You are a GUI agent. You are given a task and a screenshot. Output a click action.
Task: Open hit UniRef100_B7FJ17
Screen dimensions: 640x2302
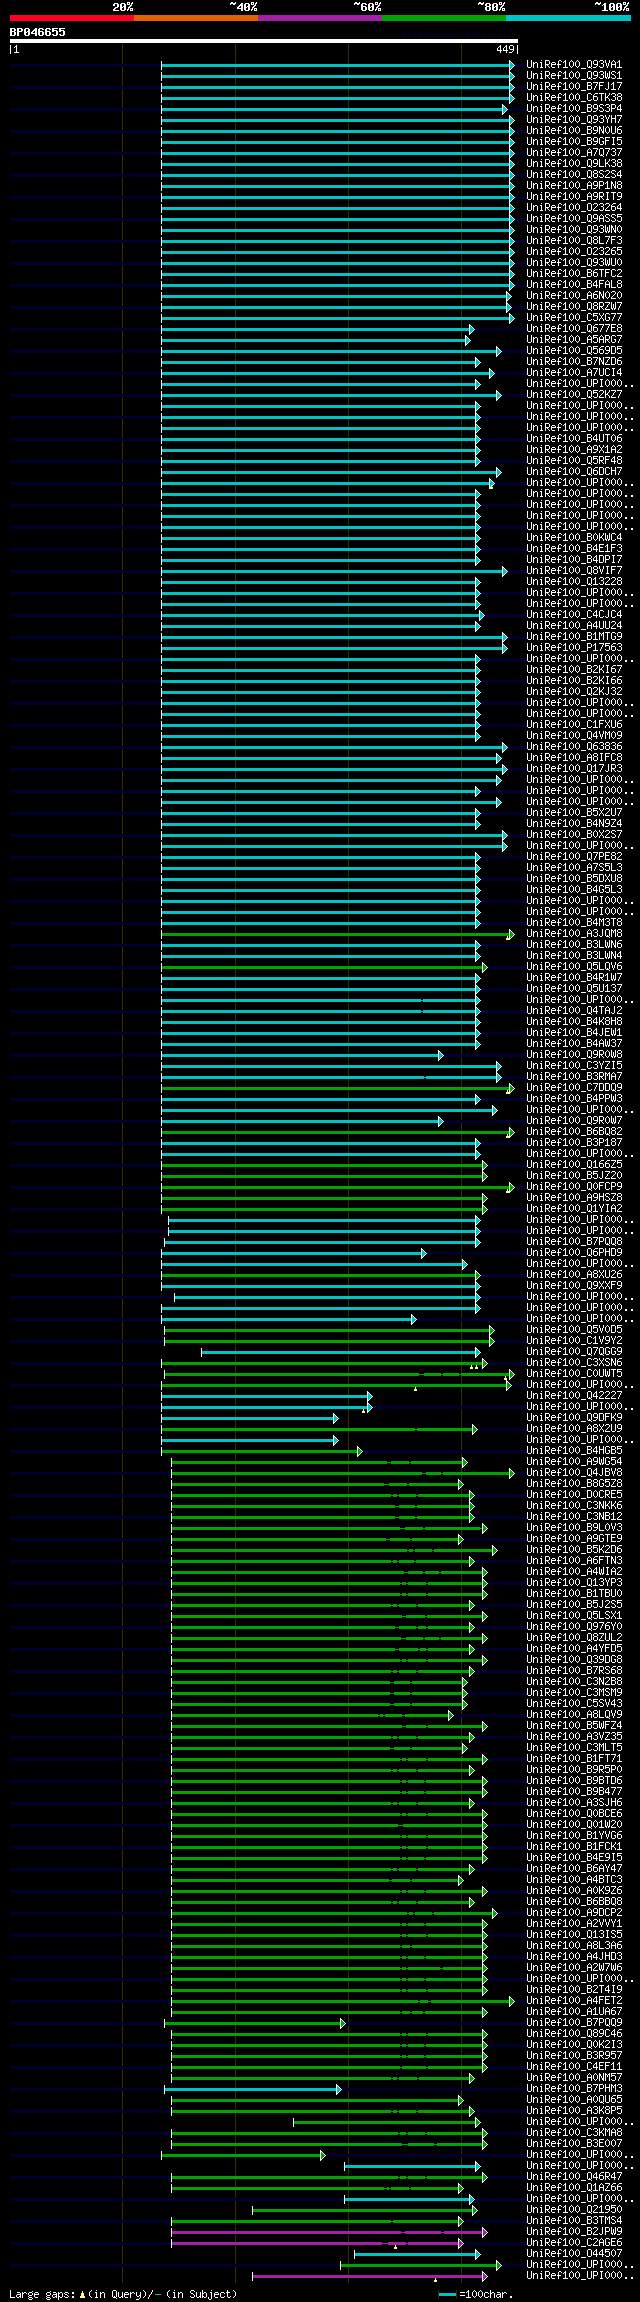[574, 87]
